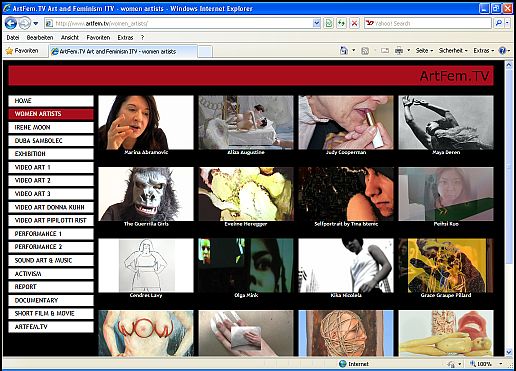Click the search magnifier icon
Screen dimensions: 516x371
coord(499,23)
